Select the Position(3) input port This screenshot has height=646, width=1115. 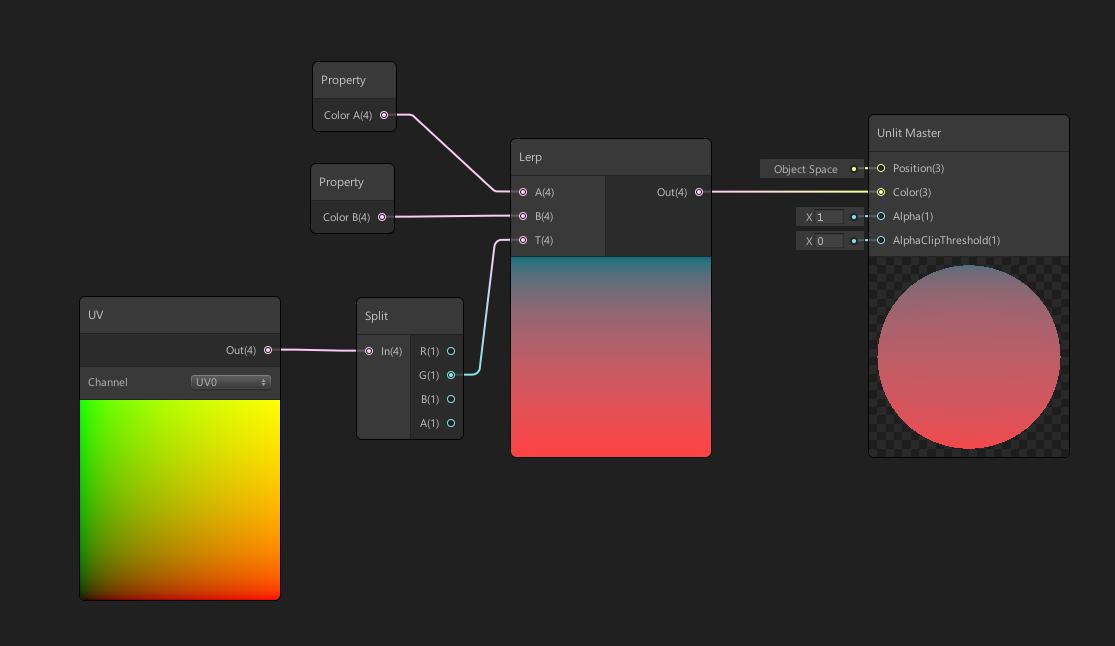tap(881, 168)
